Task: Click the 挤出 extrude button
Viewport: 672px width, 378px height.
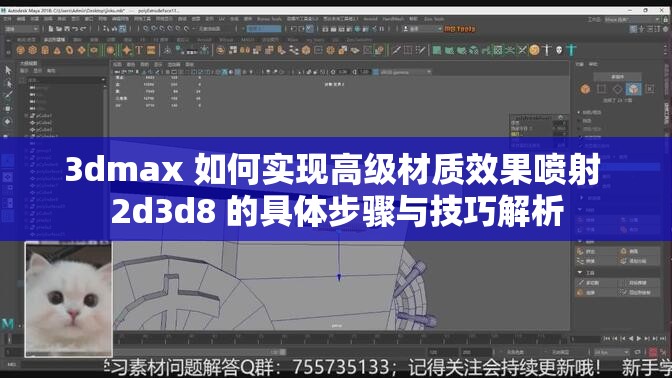Action: click(596, 251)
